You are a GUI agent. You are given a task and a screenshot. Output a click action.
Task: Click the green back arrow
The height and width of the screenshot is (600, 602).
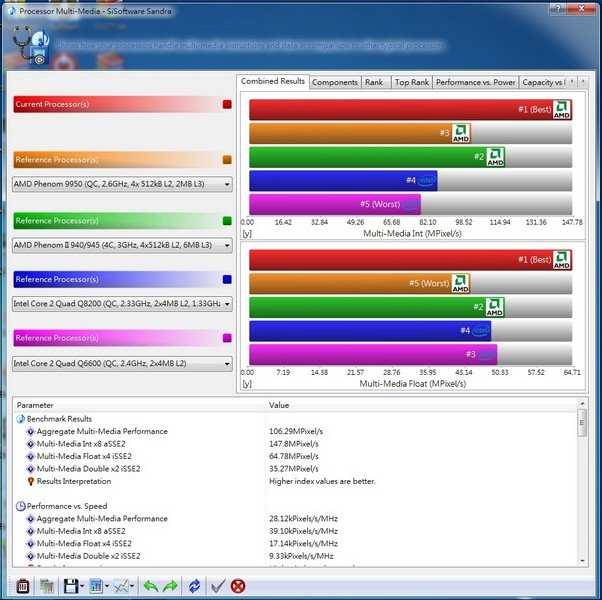(x=150, y=586)
